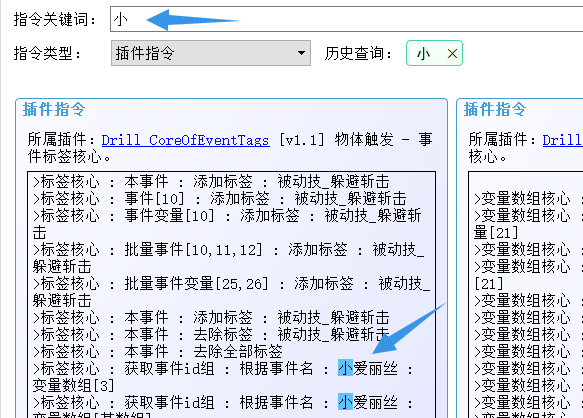Click the 指令关键词 search input field
The width and height of the screenshot is (583, 418).
[x=347, y=19]
